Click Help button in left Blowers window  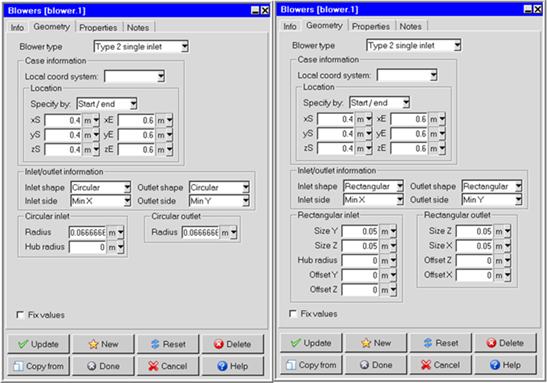pos(233,366)
